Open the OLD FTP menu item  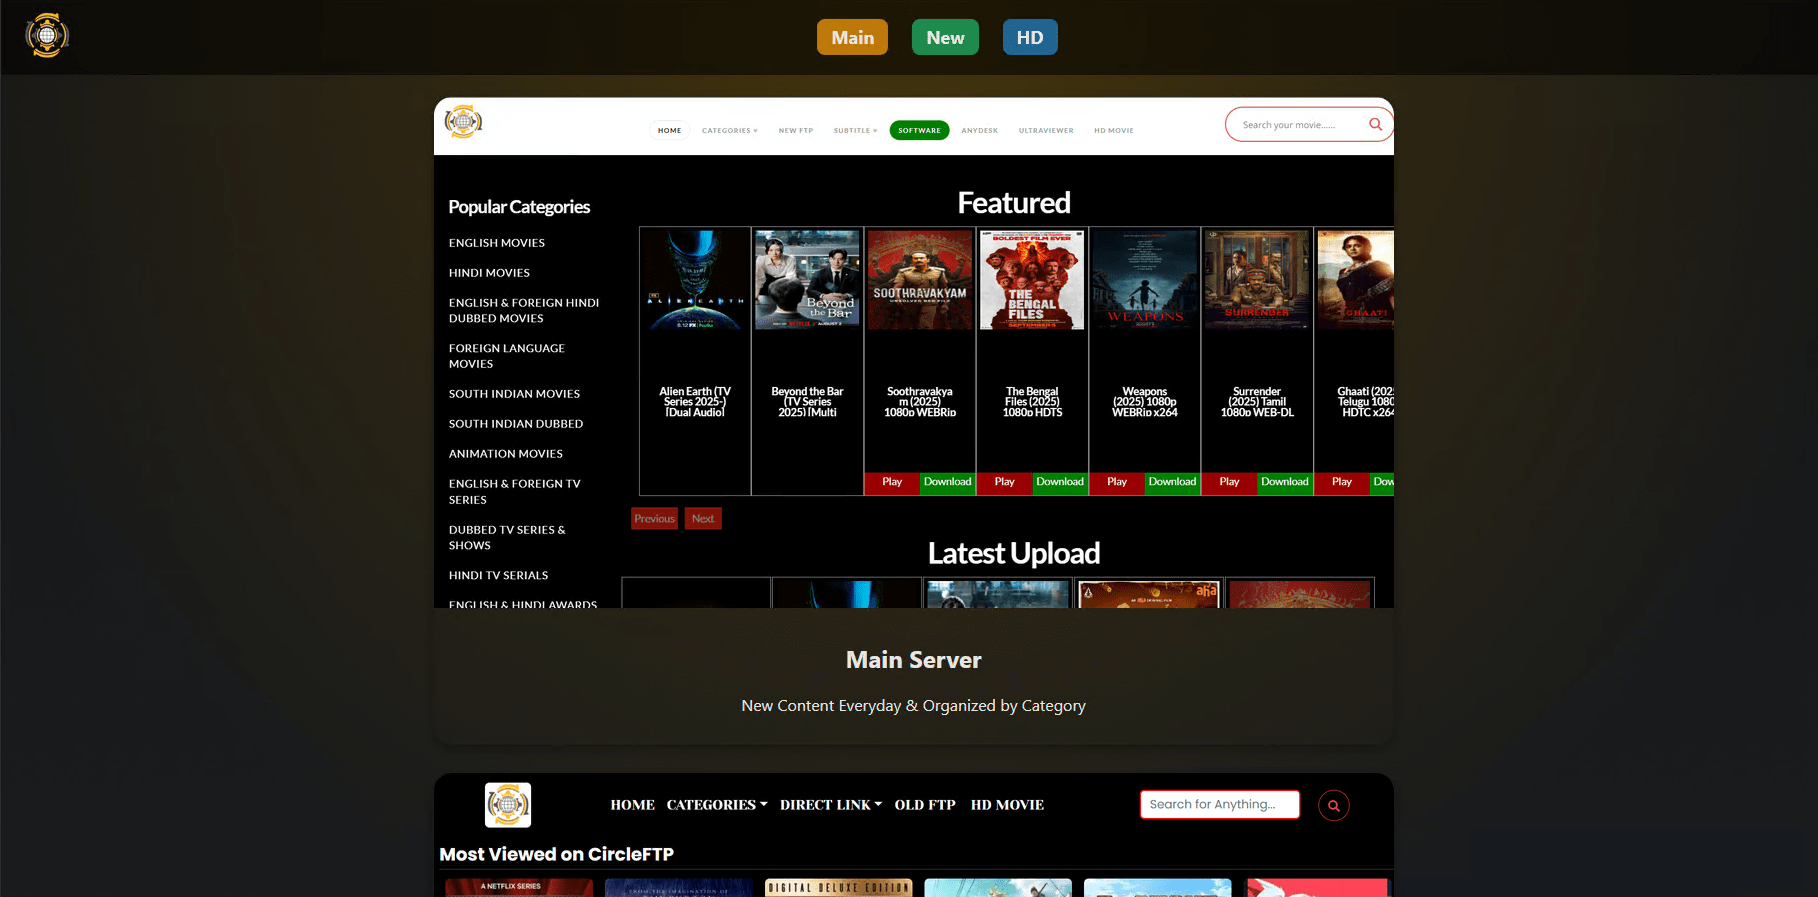[x=925, y=805]
